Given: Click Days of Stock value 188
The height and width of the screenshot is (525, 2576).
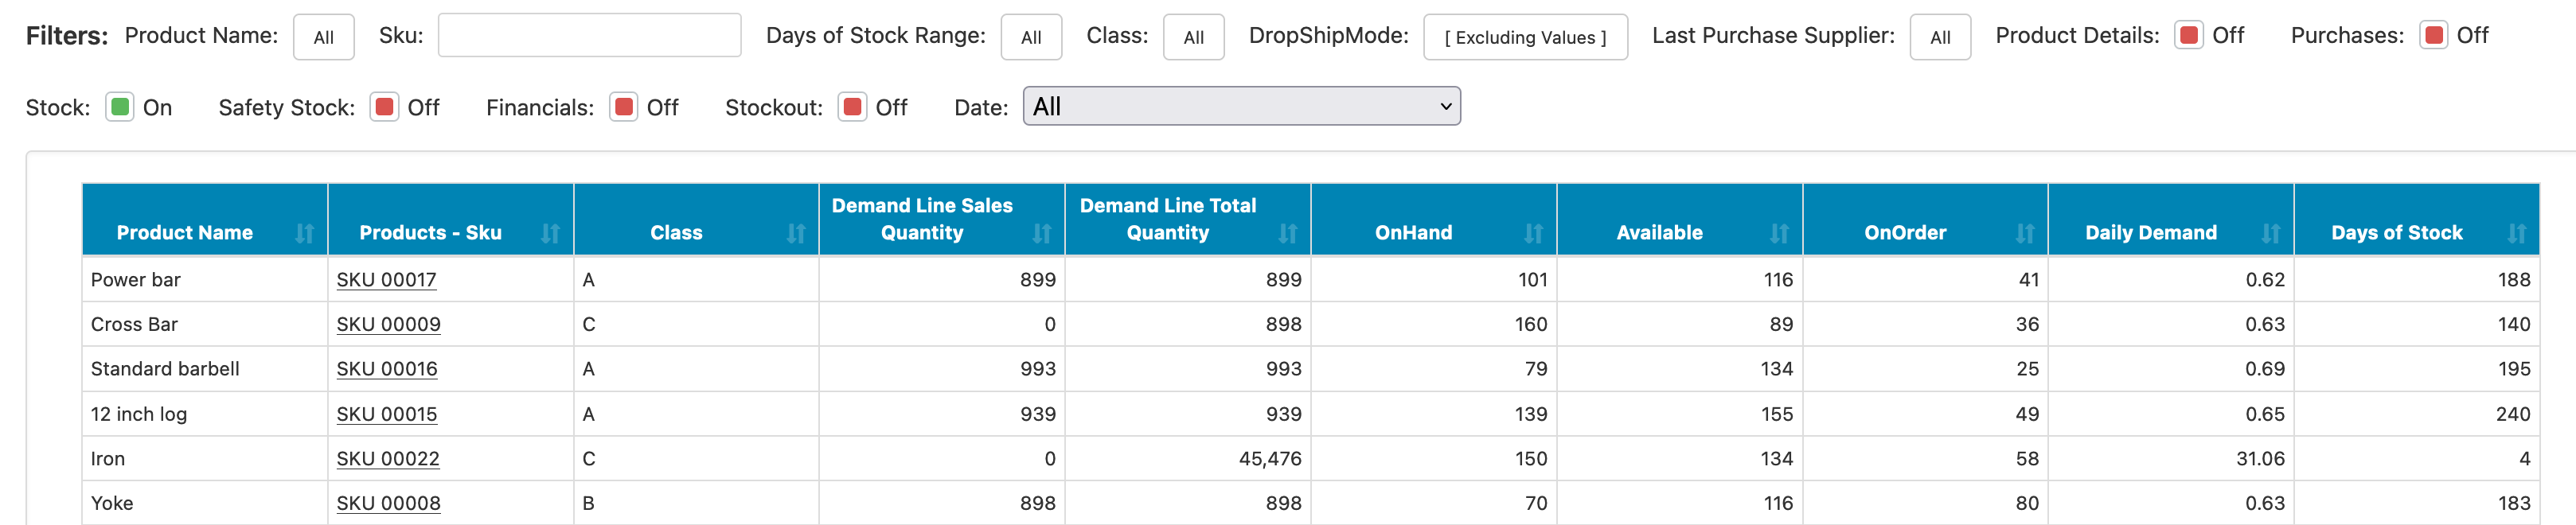Looking at the screenshot, I should (2514, 280).
